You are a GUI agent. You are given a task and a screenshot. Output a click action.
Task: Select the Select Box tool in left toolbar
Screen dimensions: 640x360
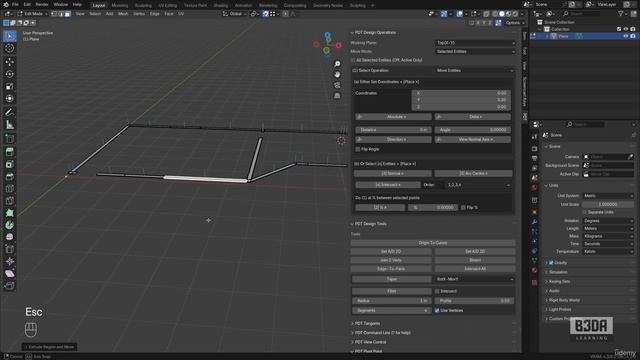pyautogui.click(x=9, y=36)
